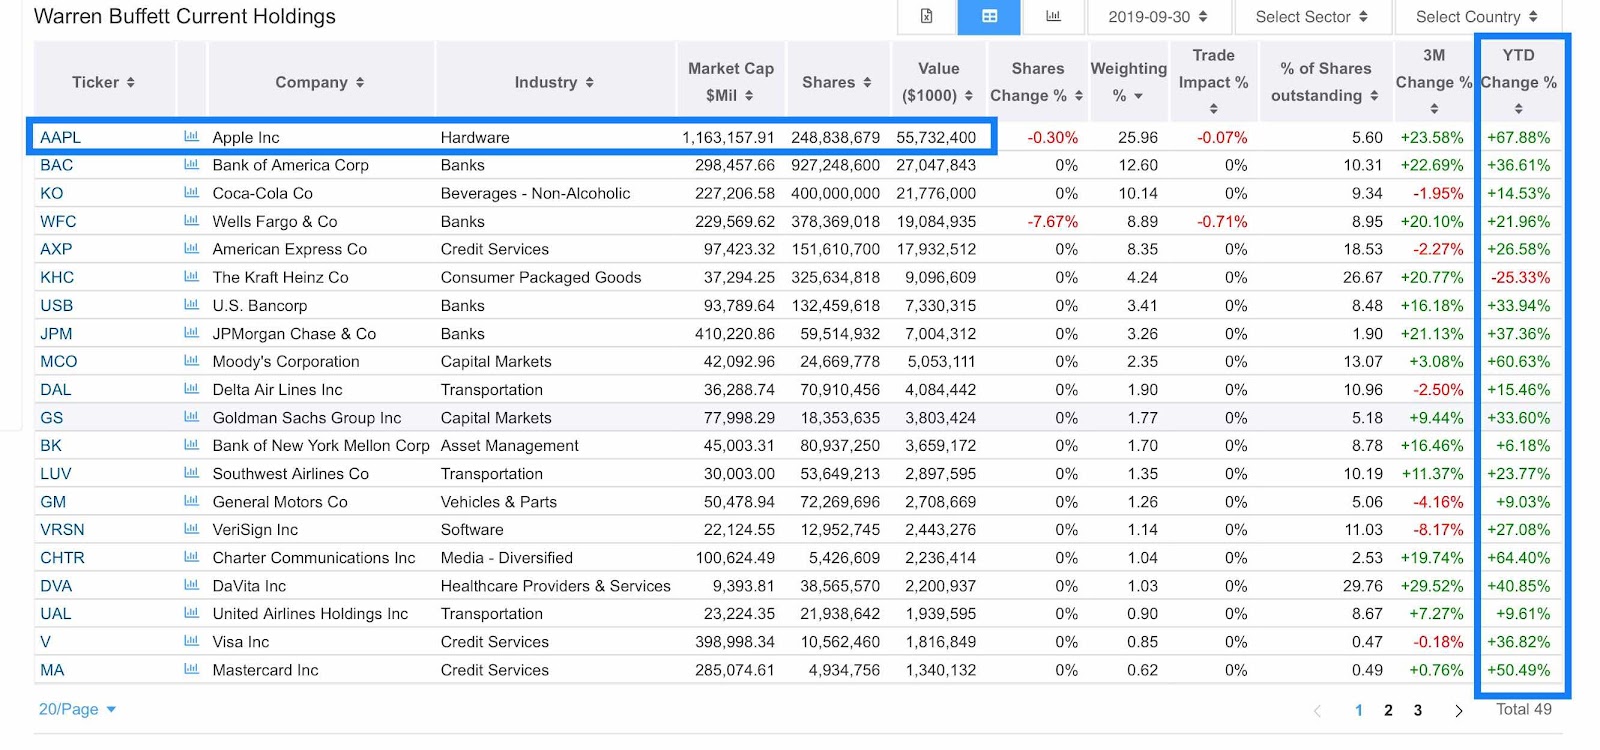Sort the table by Company

(320, 82)
